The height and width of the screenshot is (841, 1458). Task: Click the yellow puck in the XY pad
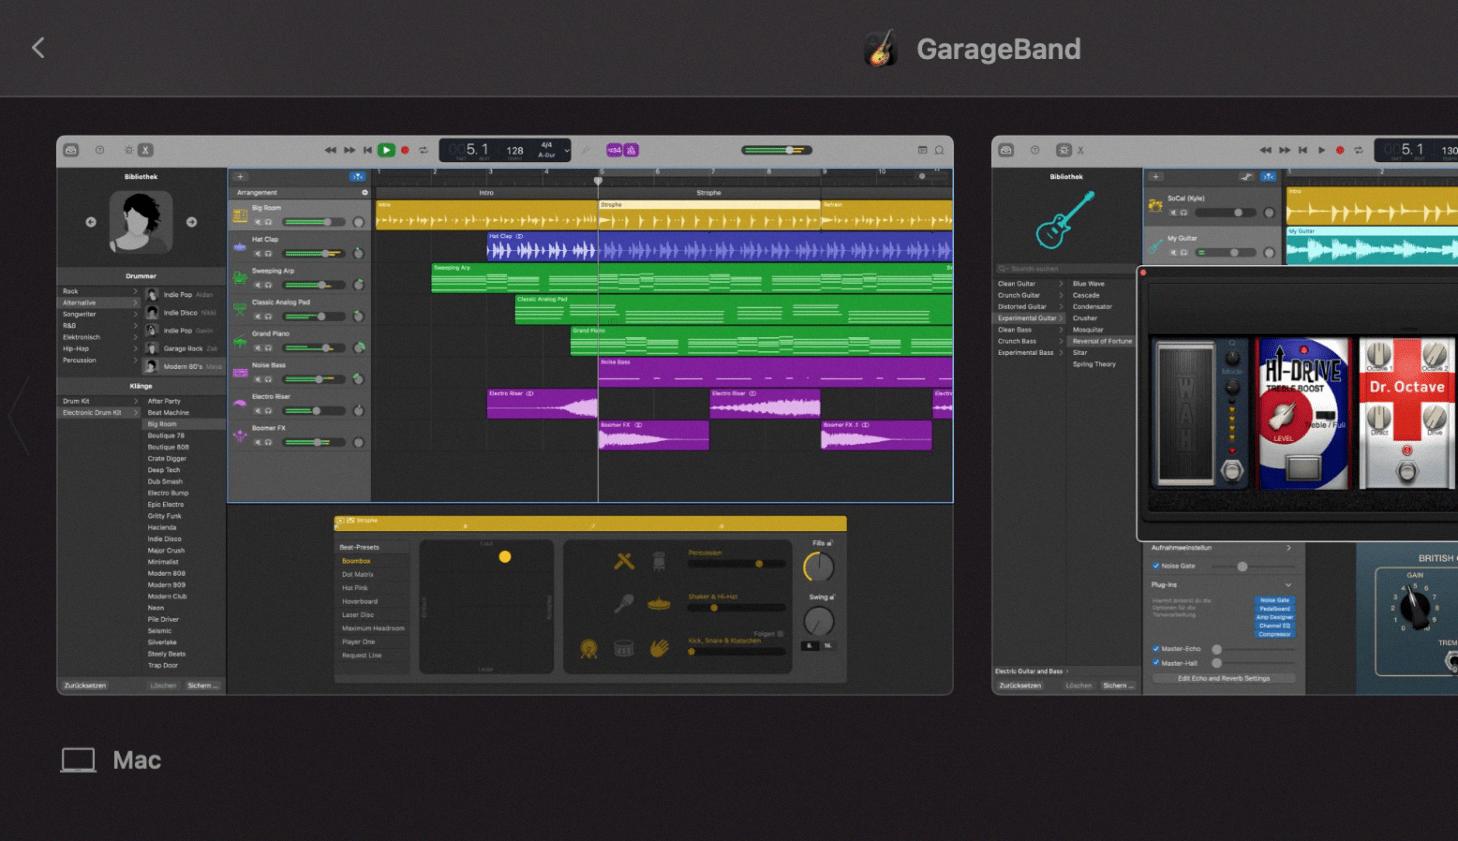[x=505, y=557]
